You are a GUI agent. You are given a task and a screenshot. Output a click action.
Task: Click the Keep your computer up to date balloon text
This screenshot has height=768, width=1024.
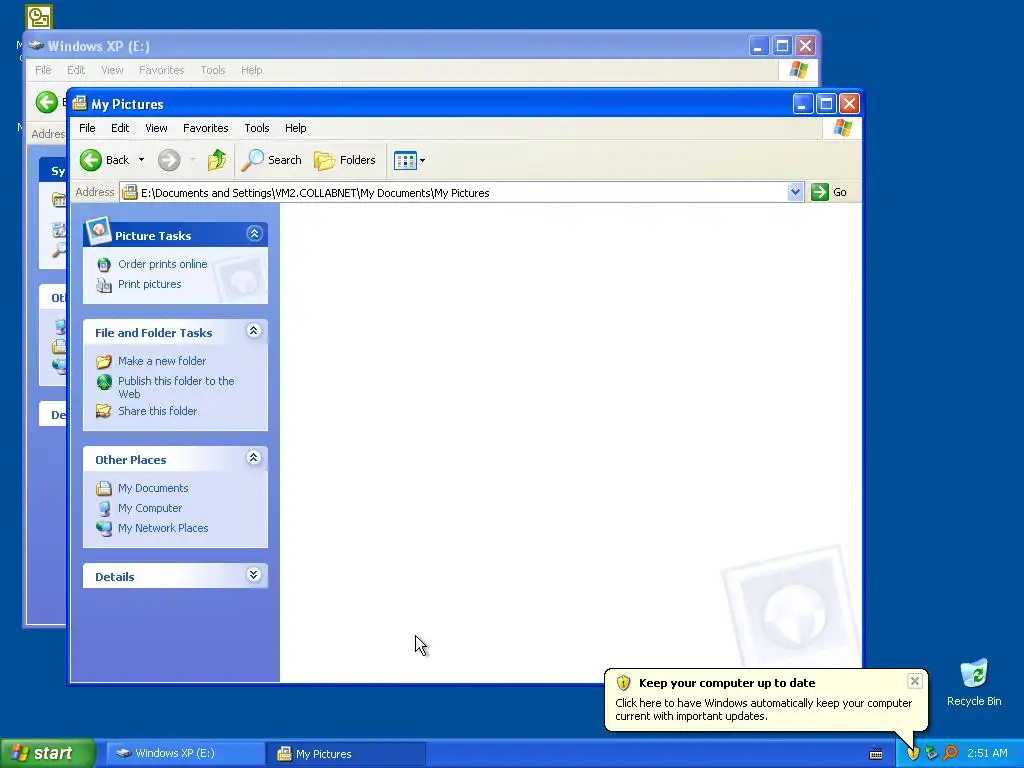(x=727, y=683)
